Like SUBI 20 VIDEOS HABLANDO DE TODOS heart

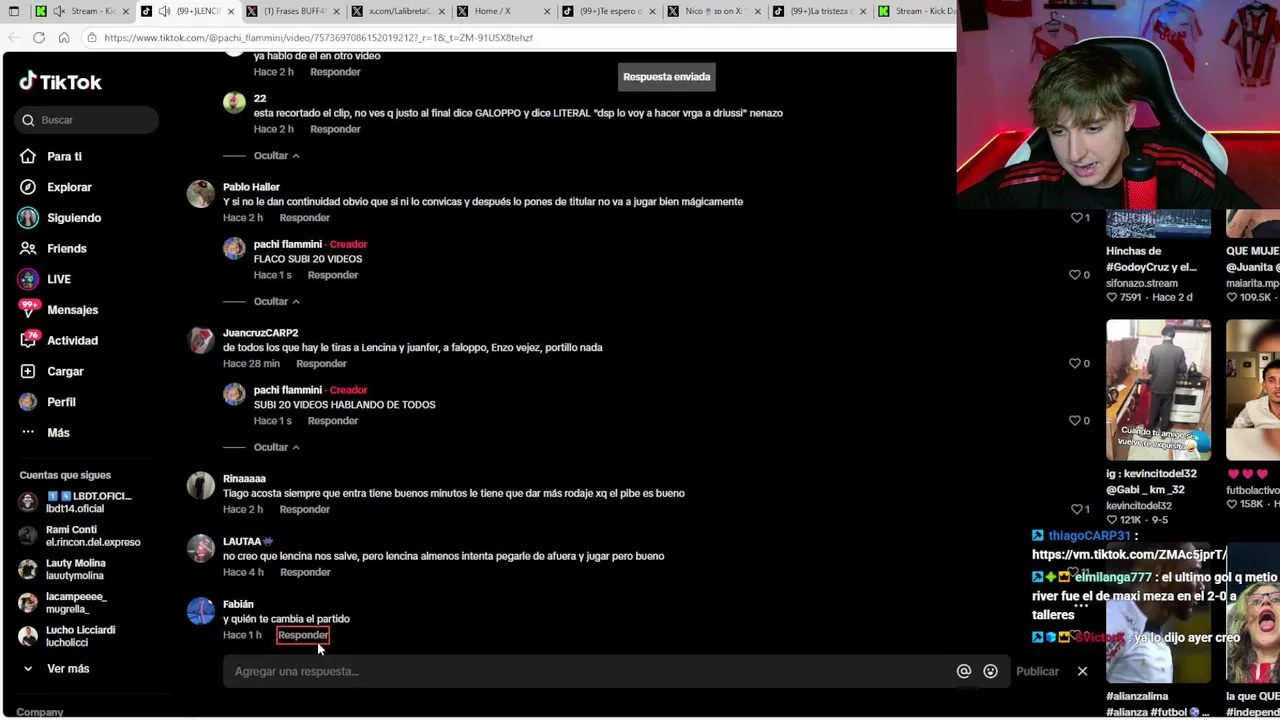[x=1076, y=421]
